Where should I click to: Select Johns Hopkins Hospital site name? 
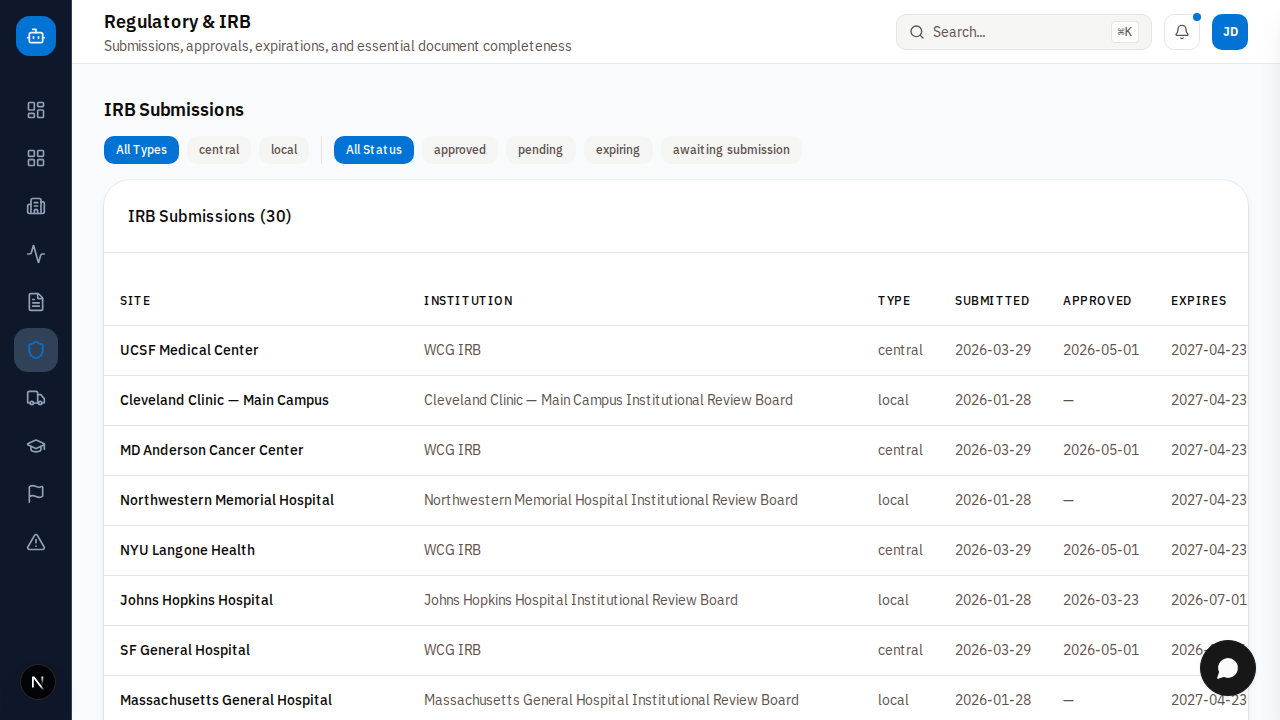196,600
